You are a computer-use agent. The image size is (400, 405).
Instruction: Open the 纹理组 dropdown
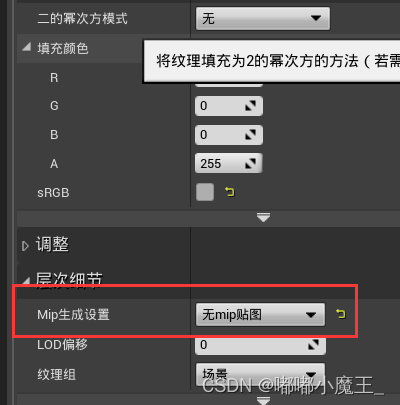click(x=260, y=375)
